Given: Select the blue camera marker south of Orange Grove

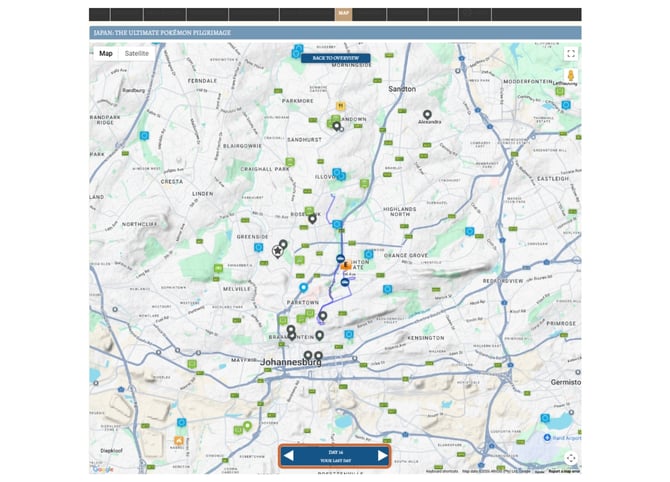Looking at the screenshot, I should click(x=387, y=290).
